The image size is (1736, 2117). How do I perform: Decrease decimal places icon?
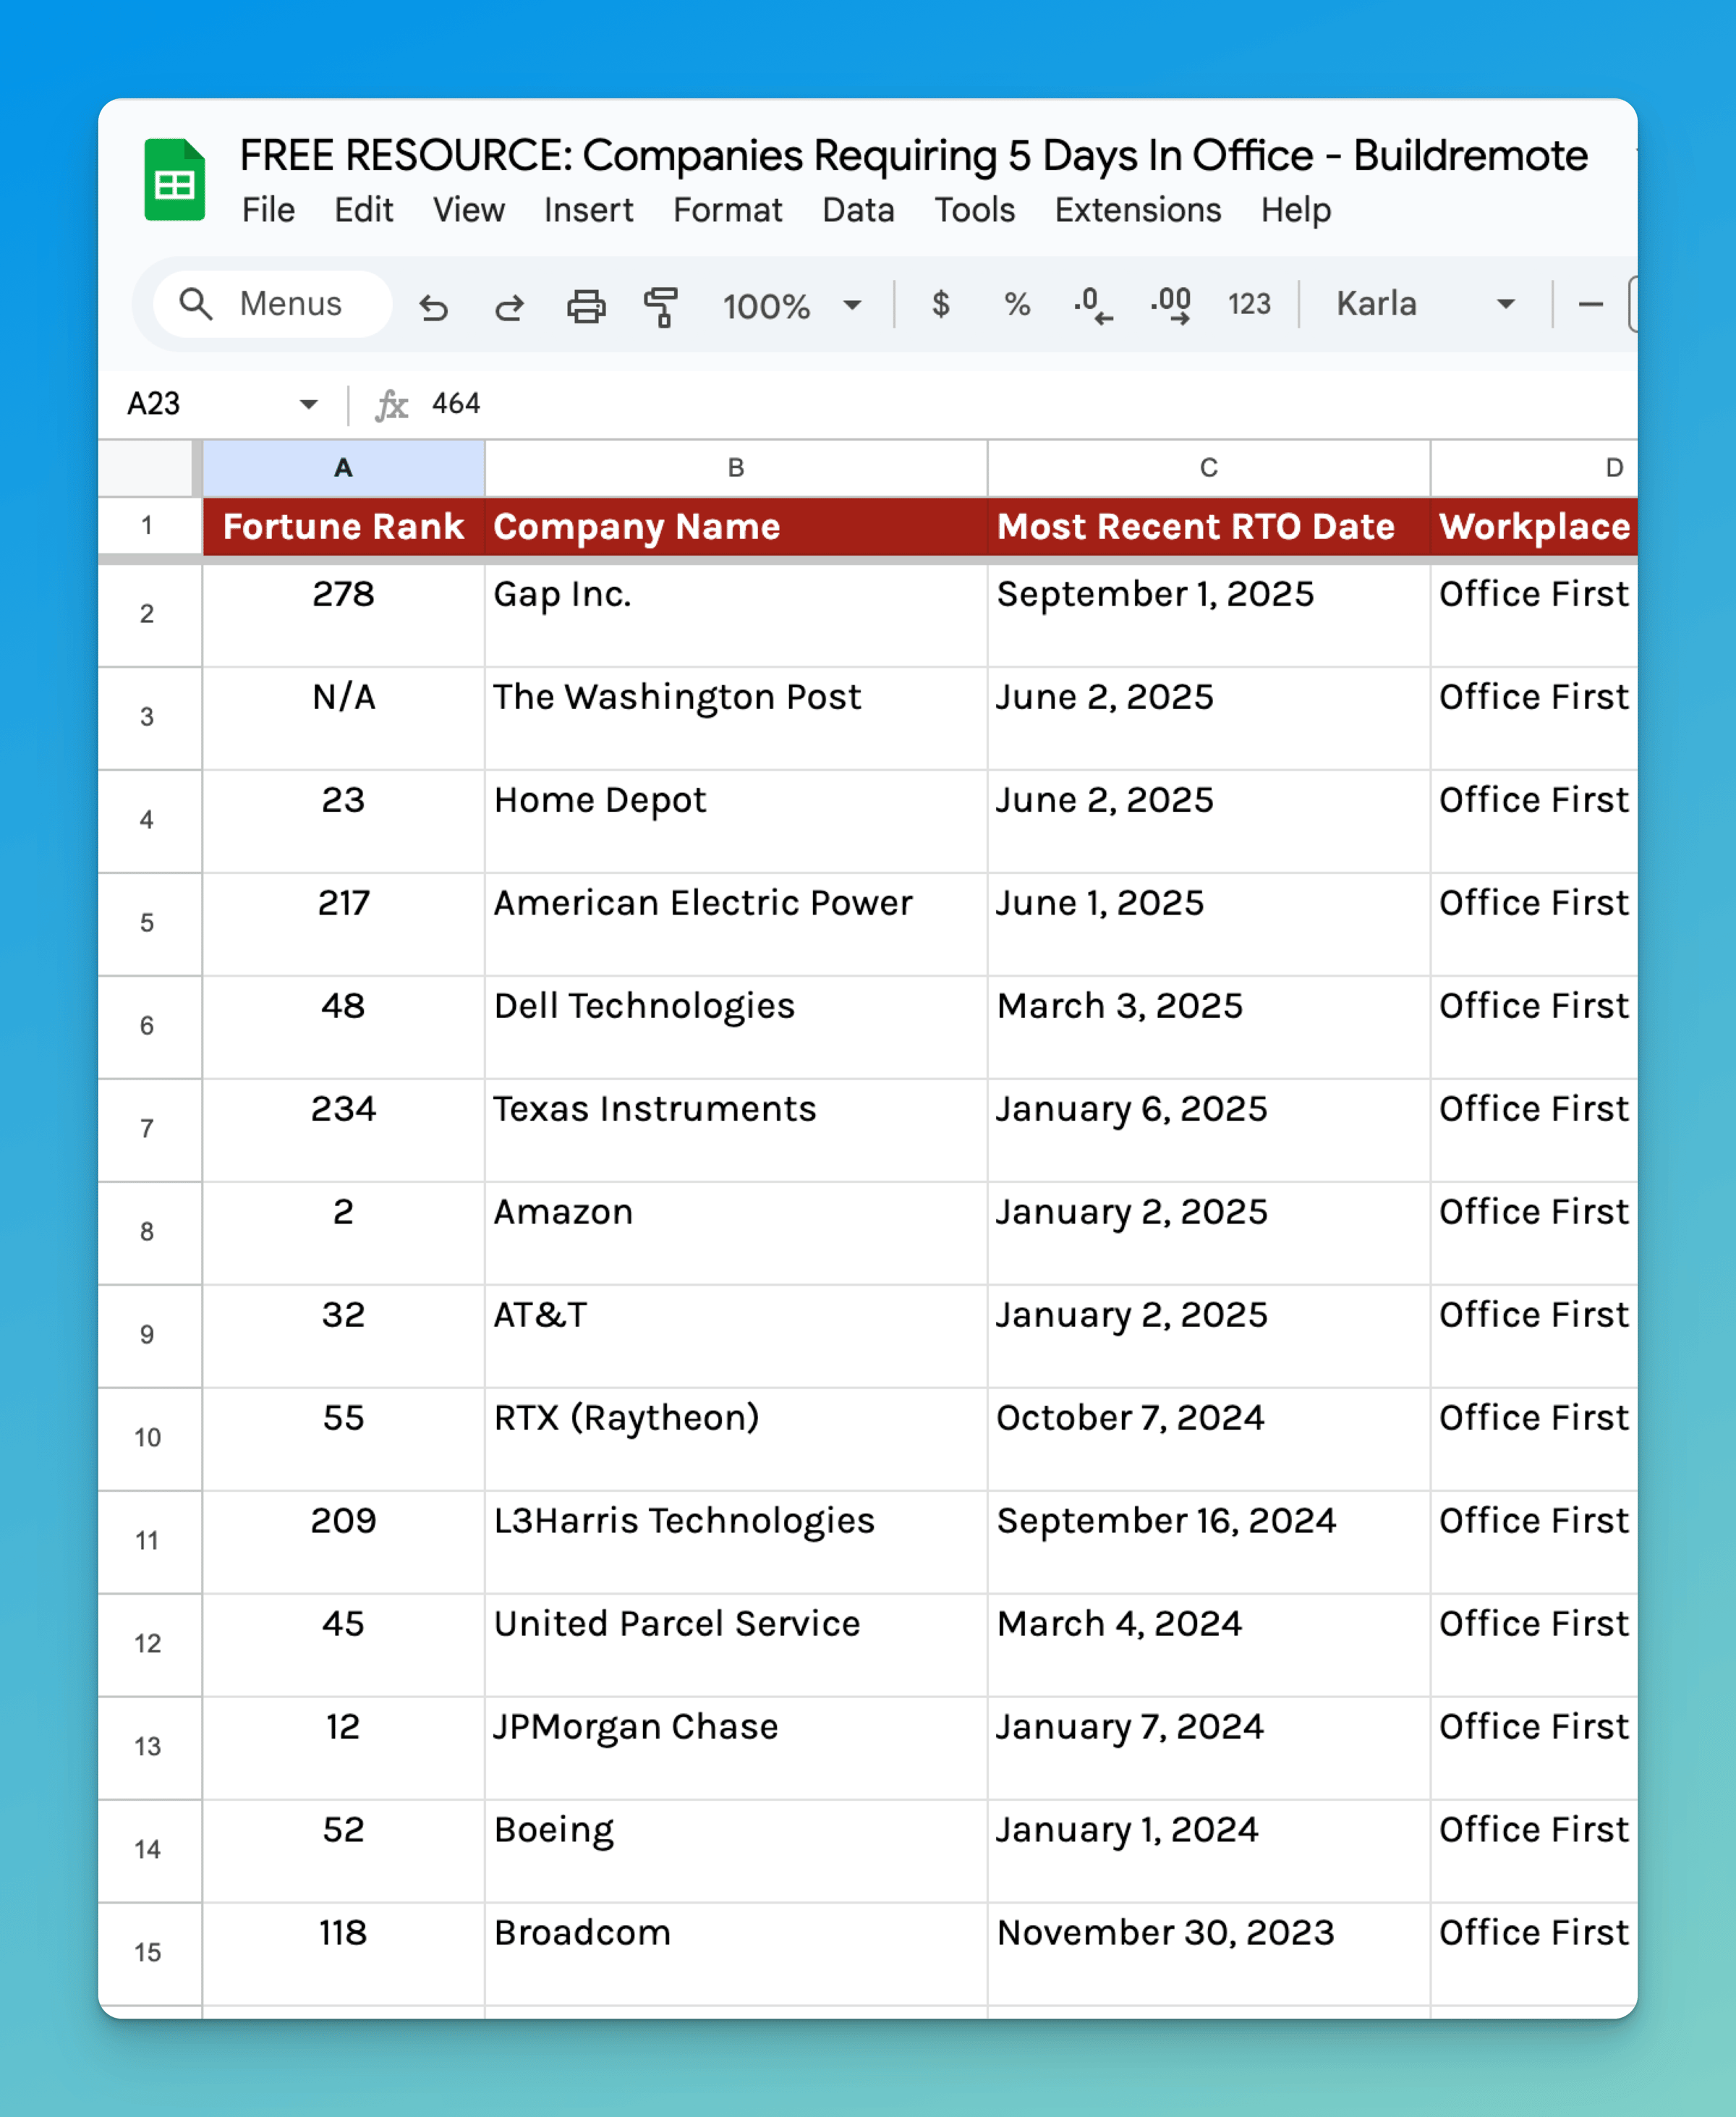pyautogui.click(x=1093, y=305)
